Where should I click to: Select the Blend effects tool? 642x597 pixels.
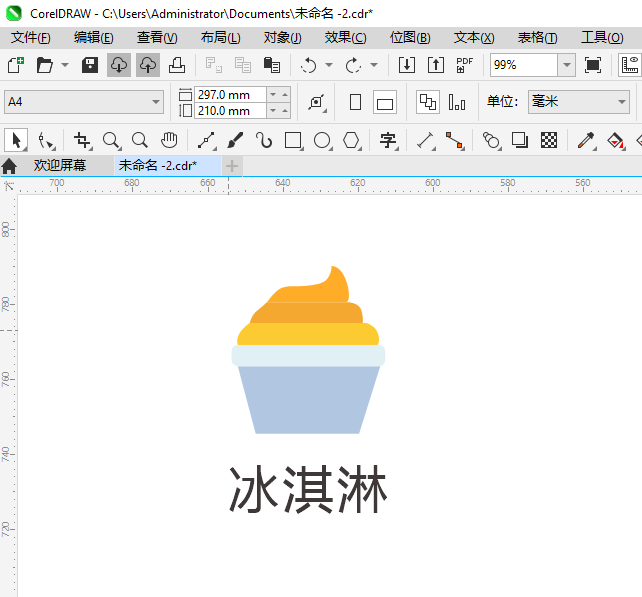tap(492, 140)
